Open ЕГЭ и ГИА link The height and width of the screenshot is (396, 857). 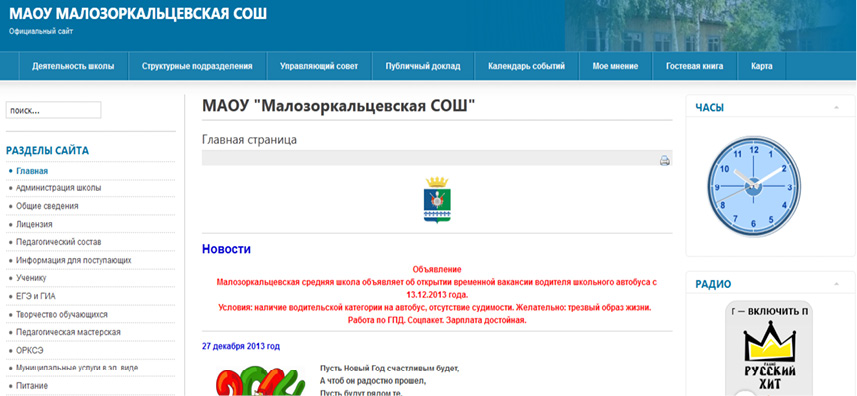36,296
